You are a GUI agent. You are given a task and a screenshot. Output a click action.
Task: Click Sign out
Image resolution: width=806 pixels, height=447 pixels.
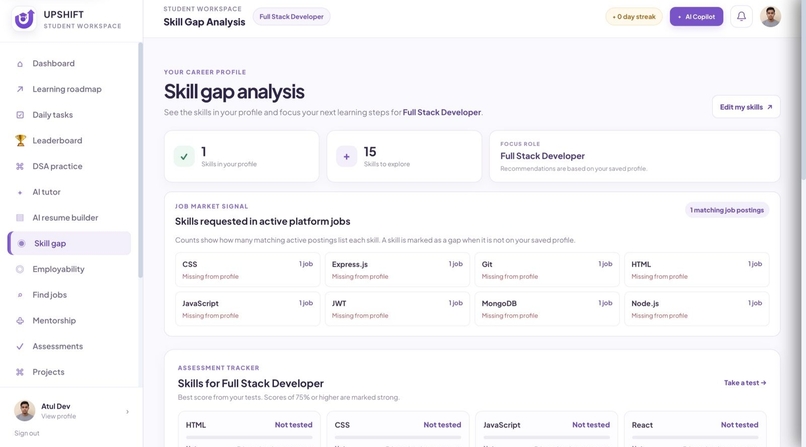pos(27,433)
